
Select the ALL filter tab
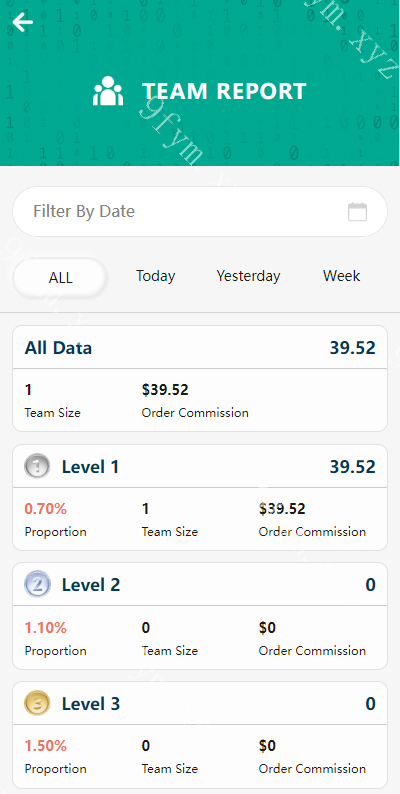point(60,278)
